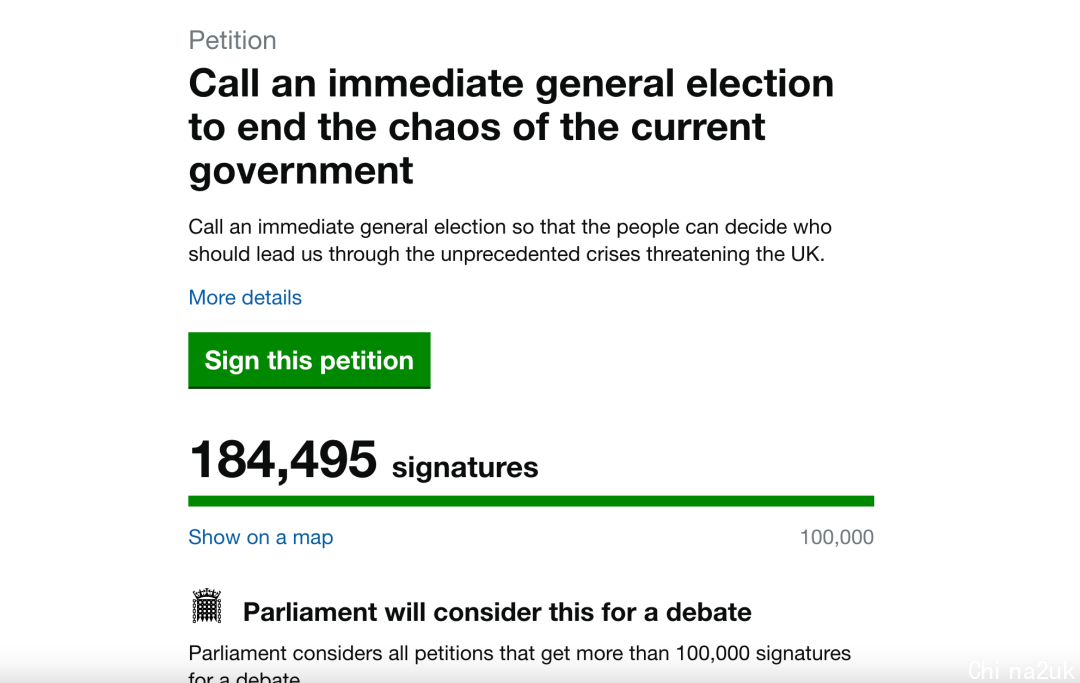Screen dimensions: 1080x683
Task: Click the green signature progress bar
Action: tap(531, 501)
